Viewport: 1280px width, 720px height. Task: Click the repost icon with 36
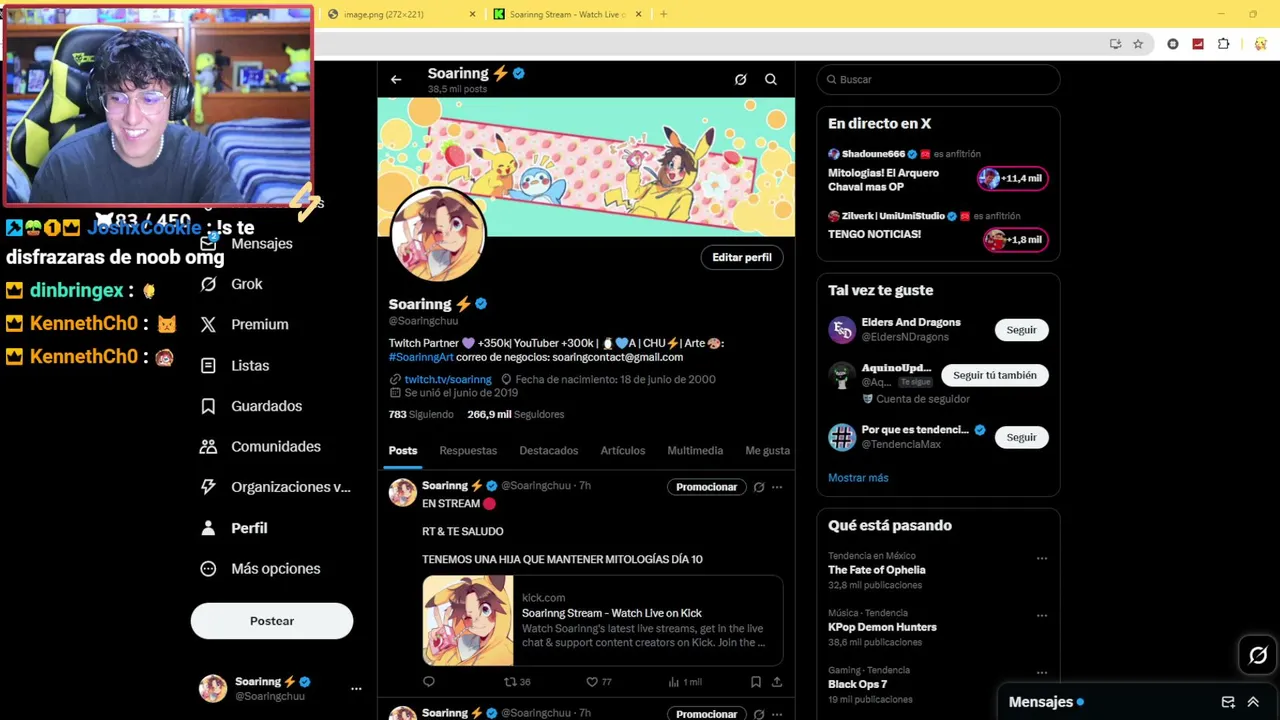517,682
